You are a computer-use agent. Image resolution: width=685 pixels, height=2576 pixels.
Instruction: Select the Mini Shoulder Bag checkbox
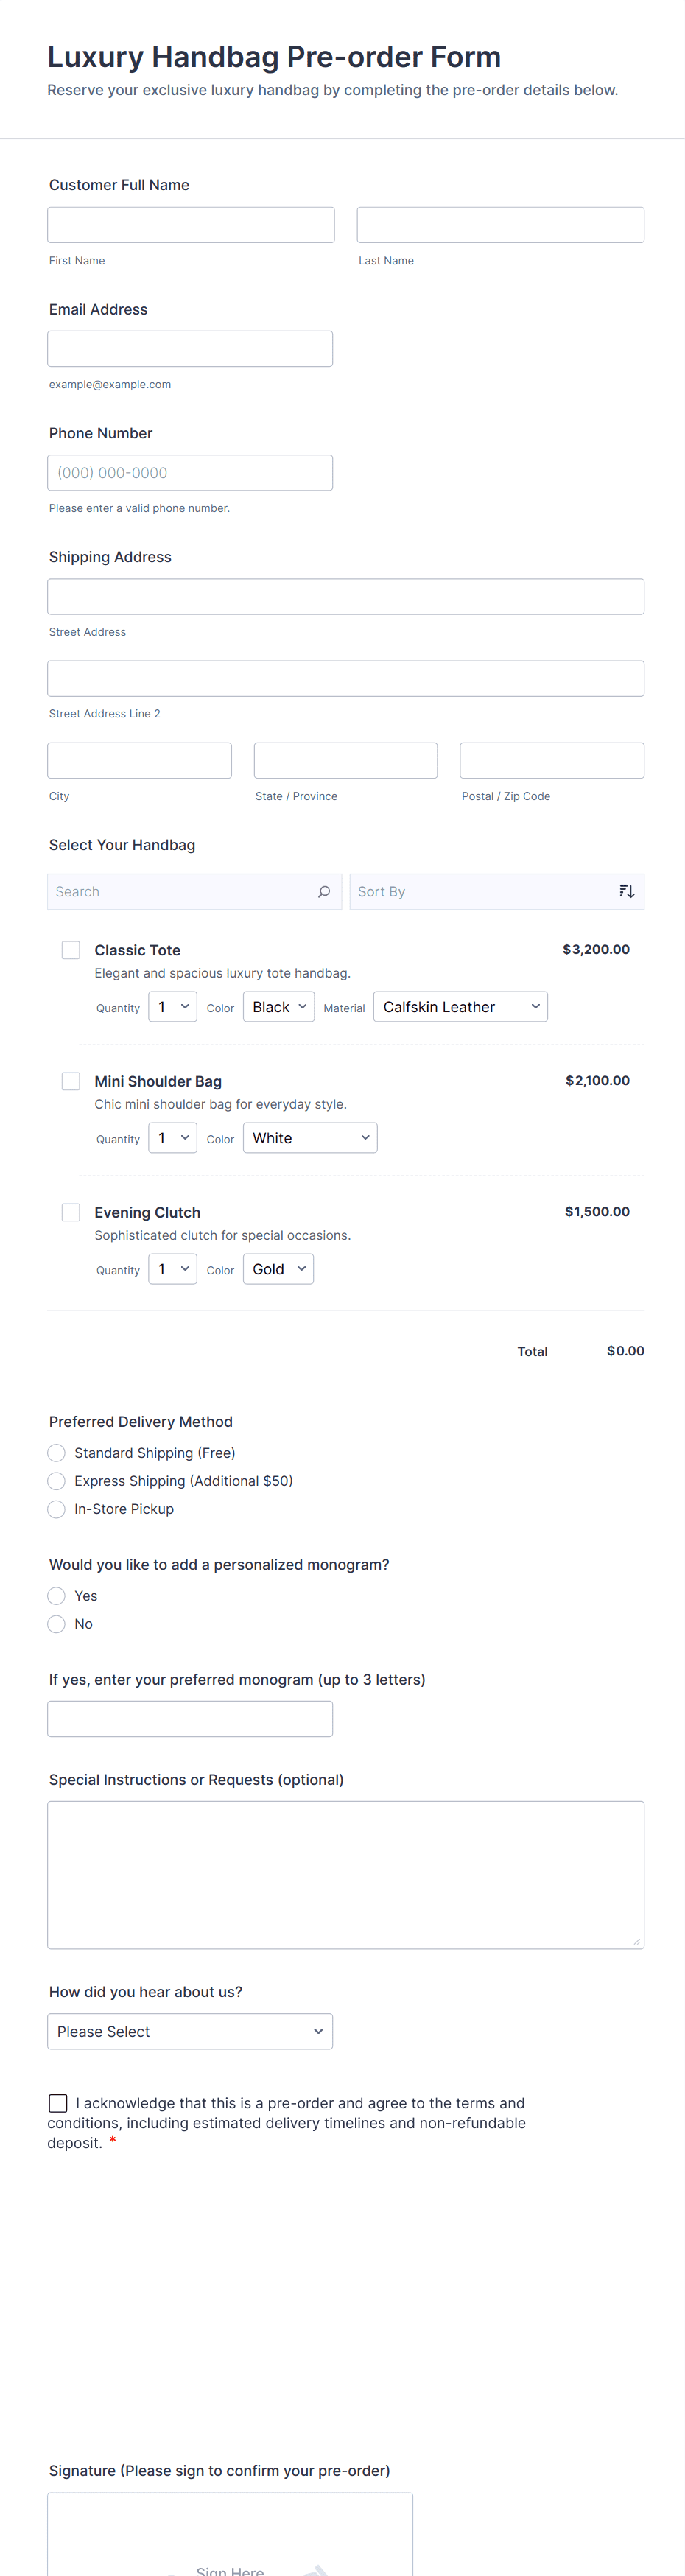click(71, 1081)
